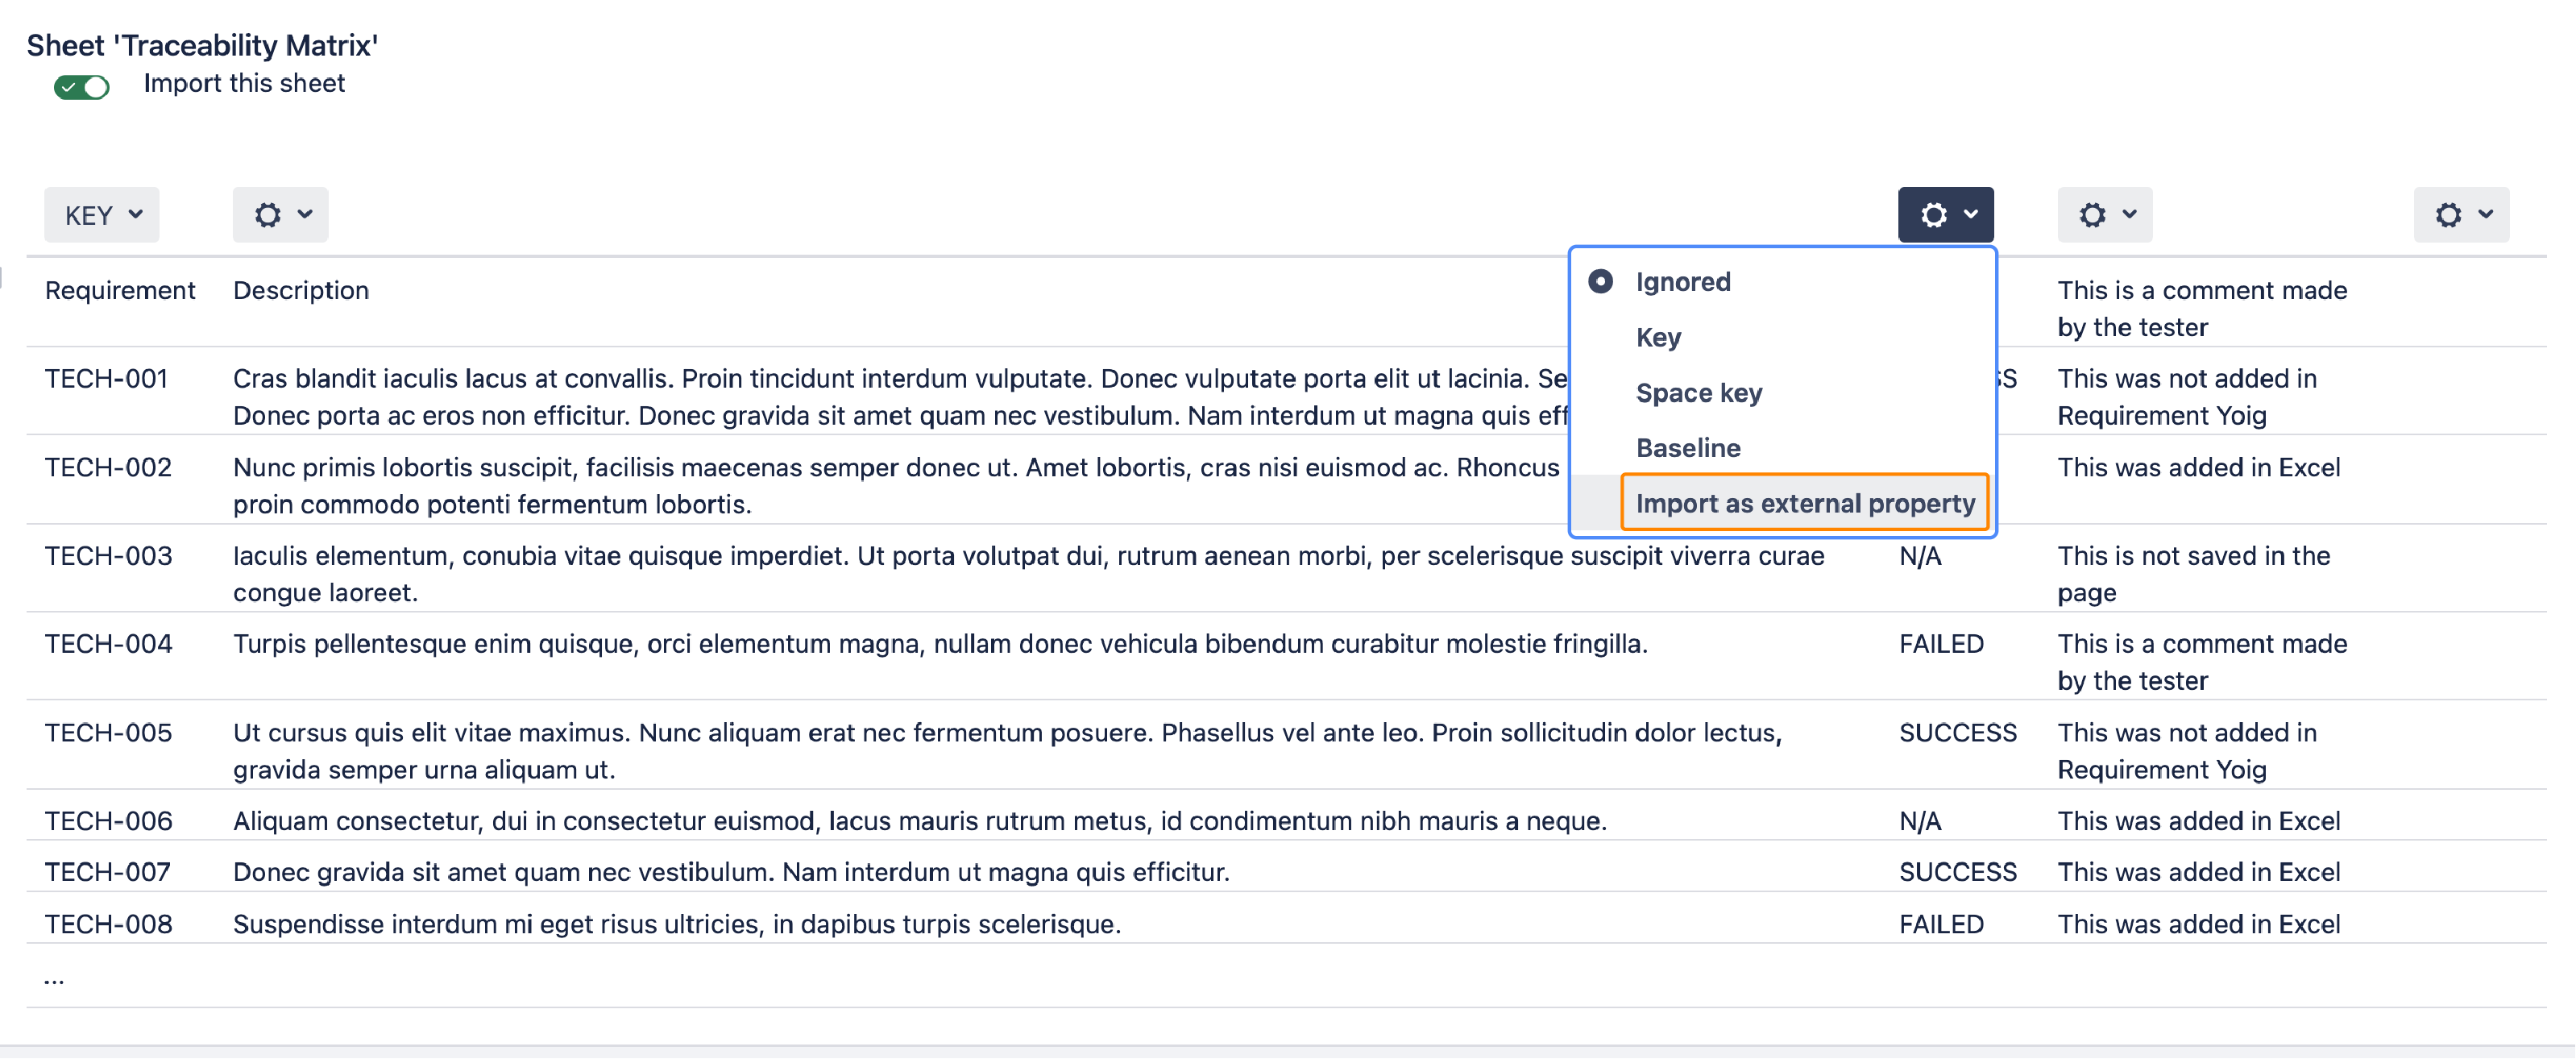Select the 'Ignored' radio option
Viewport: 2576px width, 1059px height.
pos(1601,282)
